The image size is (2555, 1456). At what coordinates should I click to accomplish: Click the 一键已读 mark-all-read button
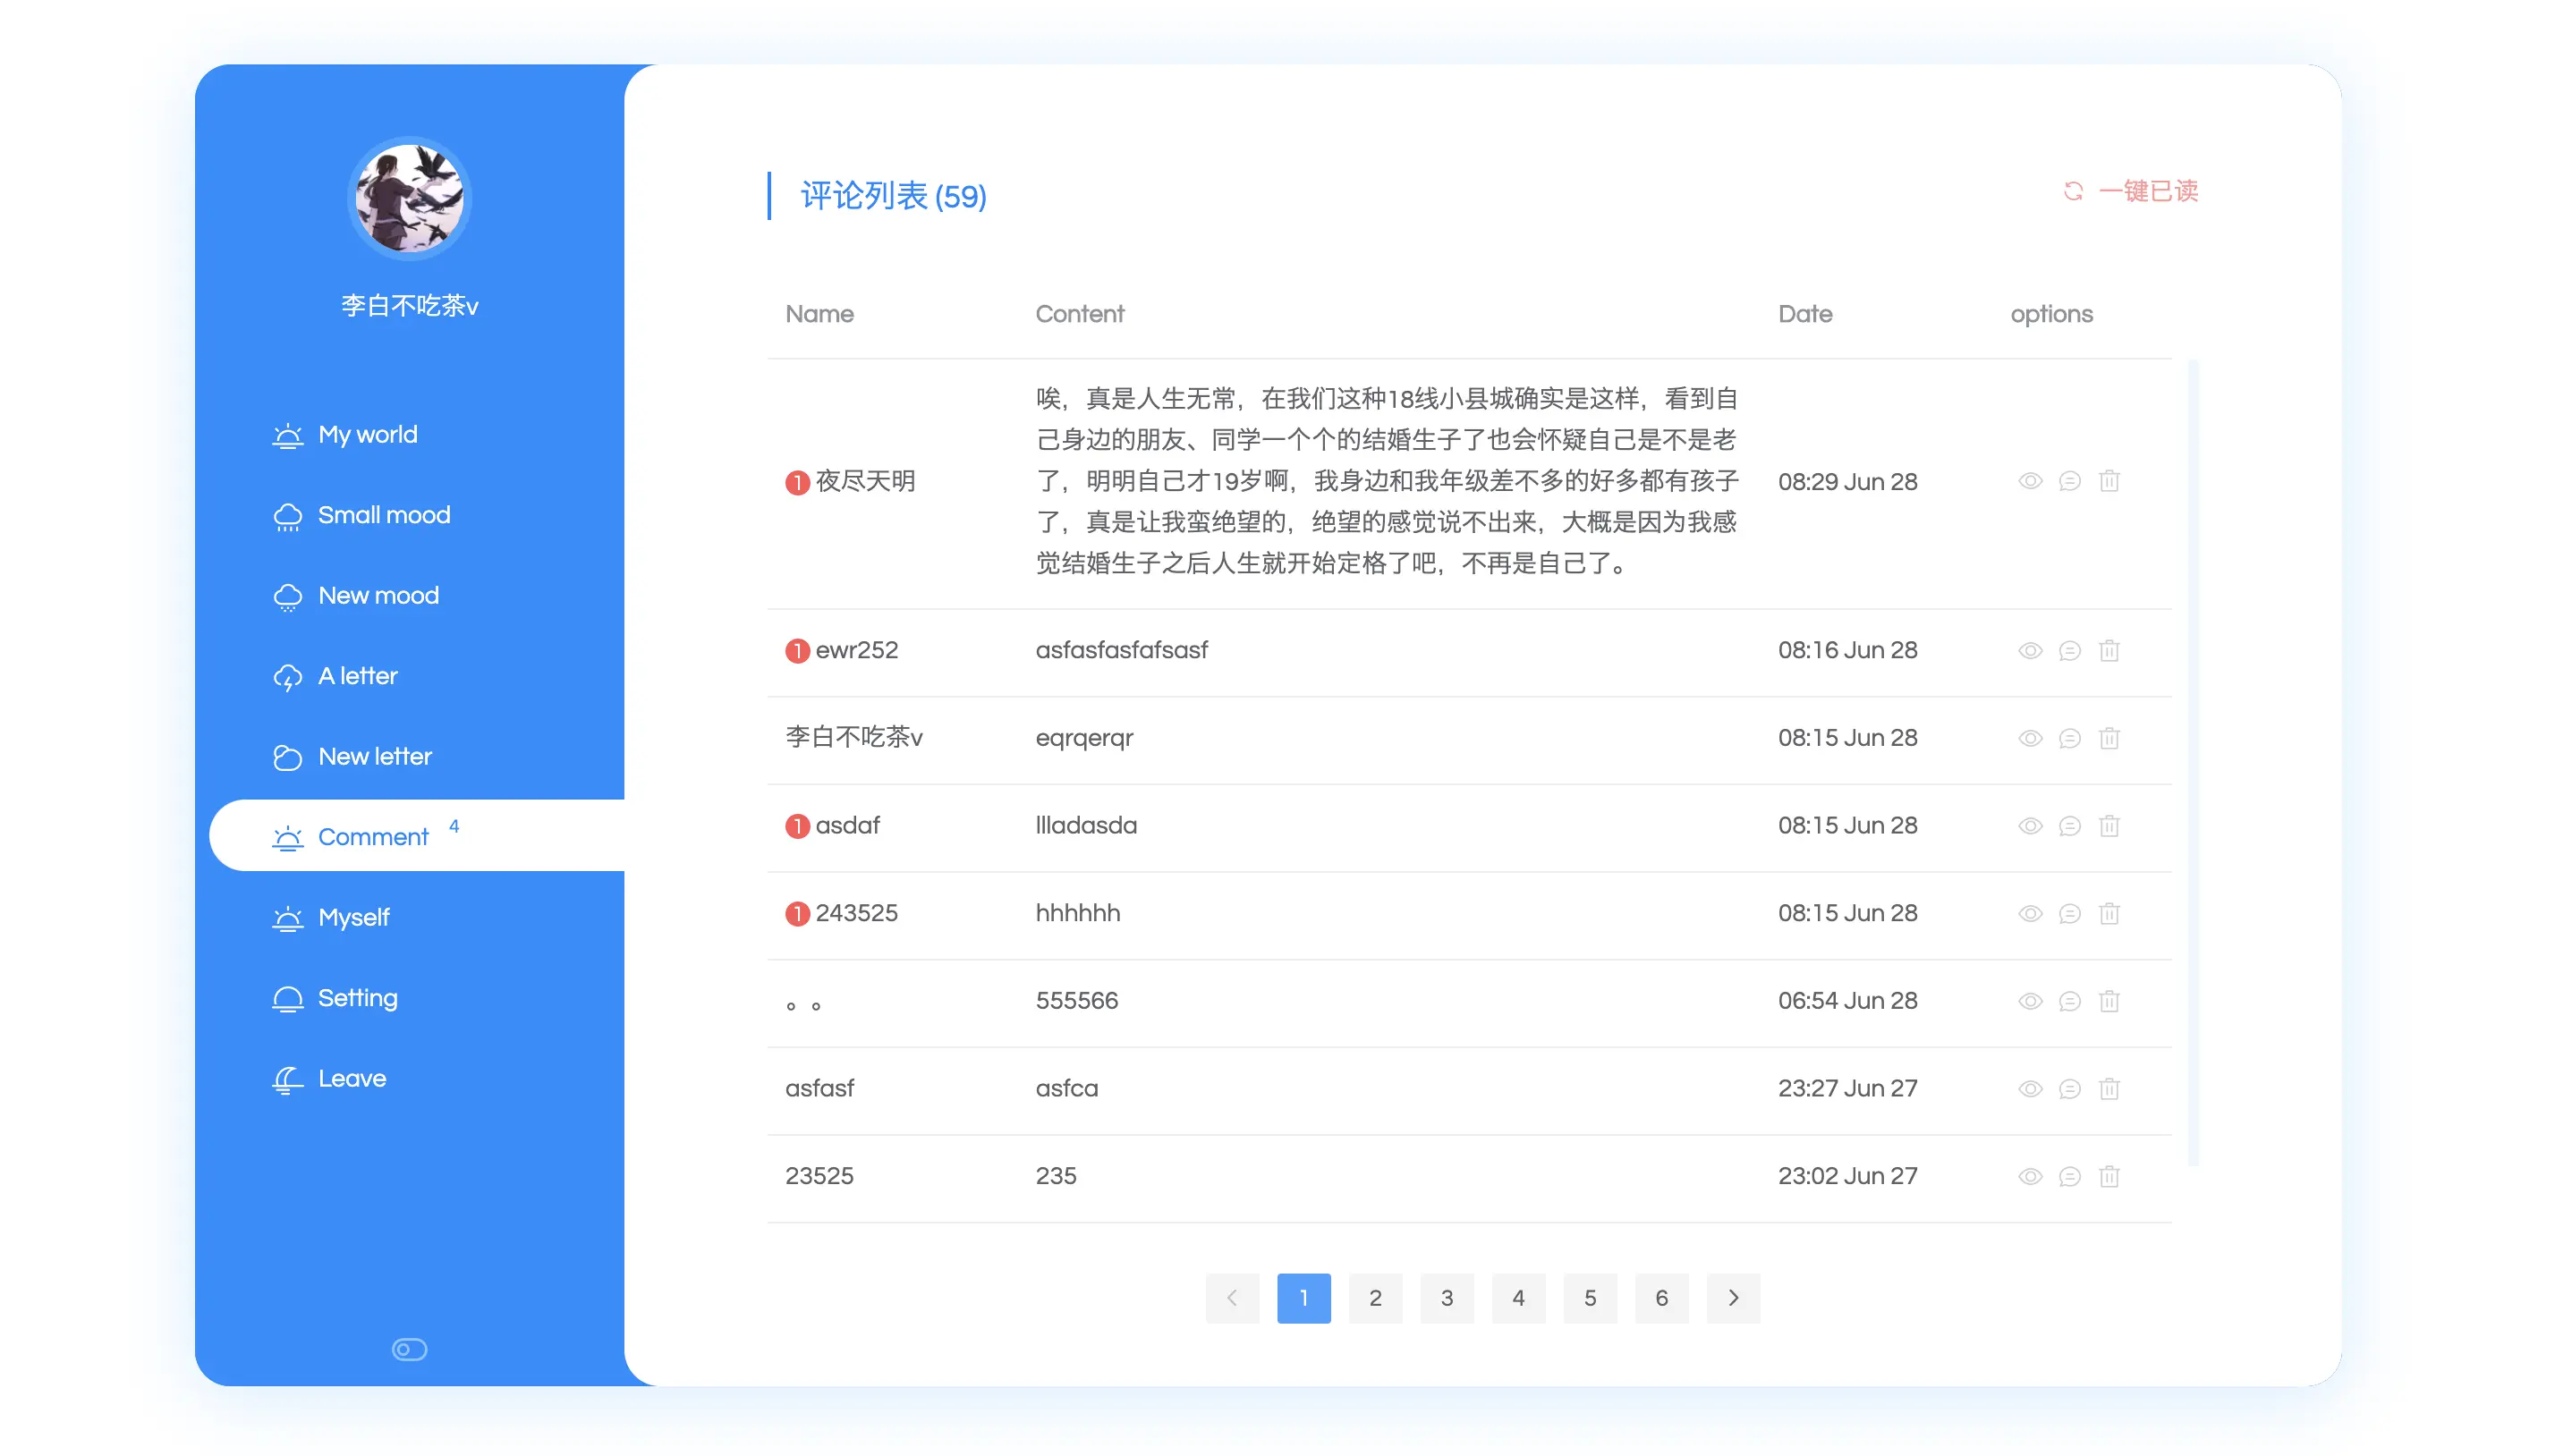tap(2130, 191)
